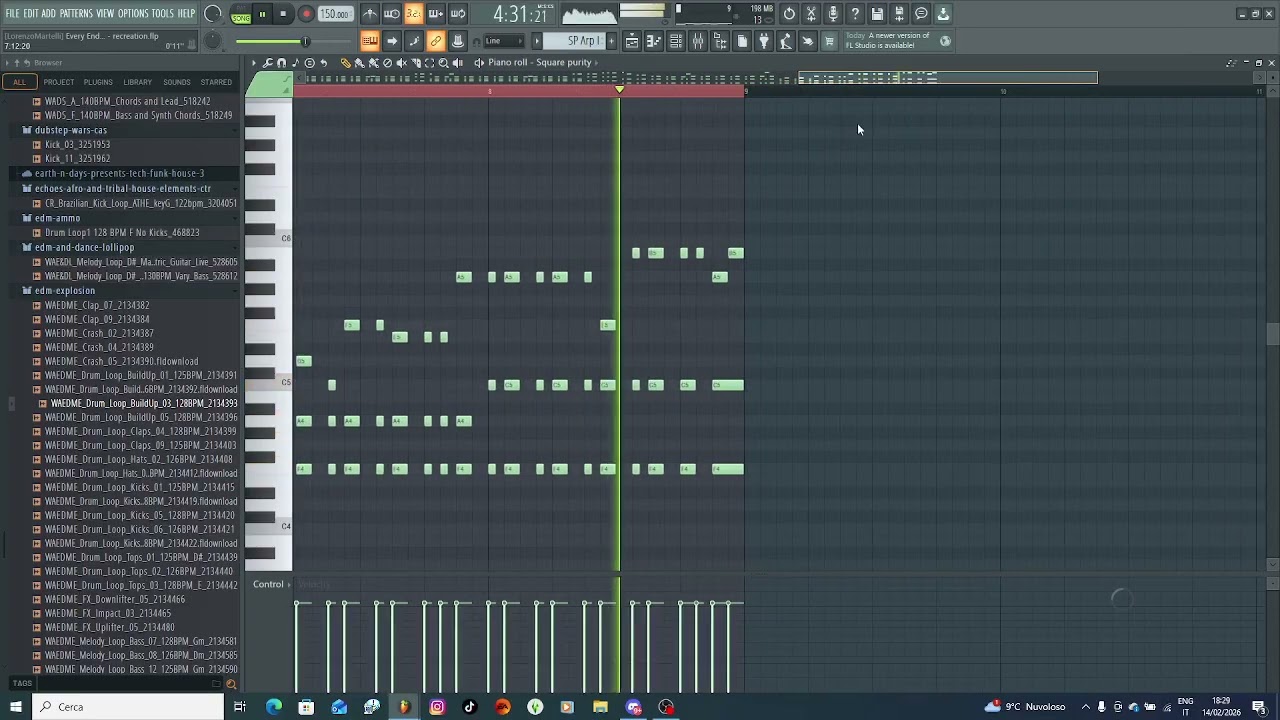Click the help question mark icon
Viewport: 1280px width, 720px height.
tap(855, 14)
